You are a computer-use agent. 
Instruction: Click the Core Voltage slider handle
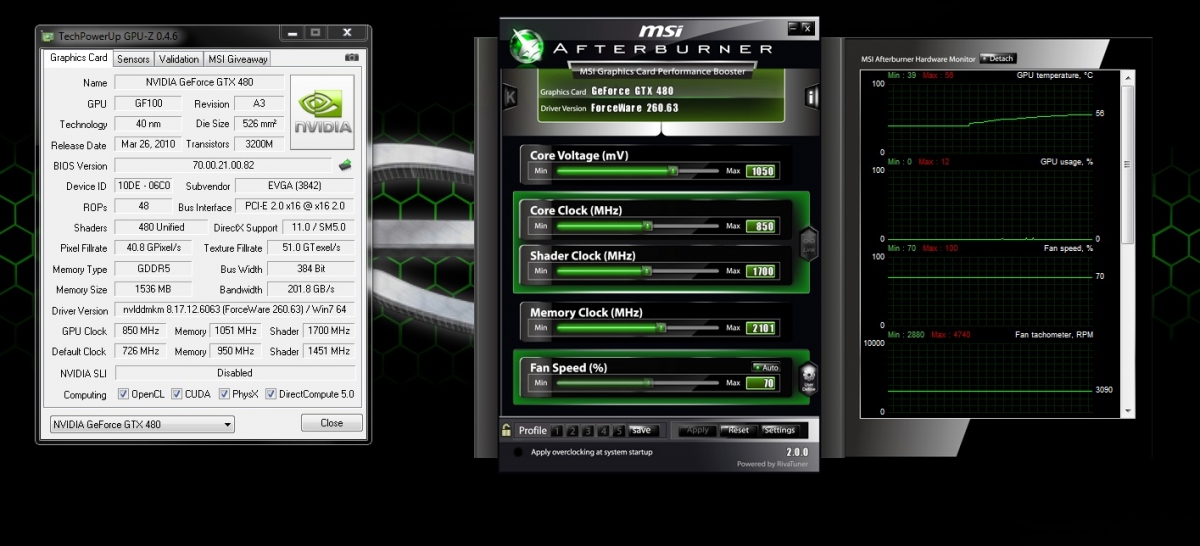click(x=673, y=171)
